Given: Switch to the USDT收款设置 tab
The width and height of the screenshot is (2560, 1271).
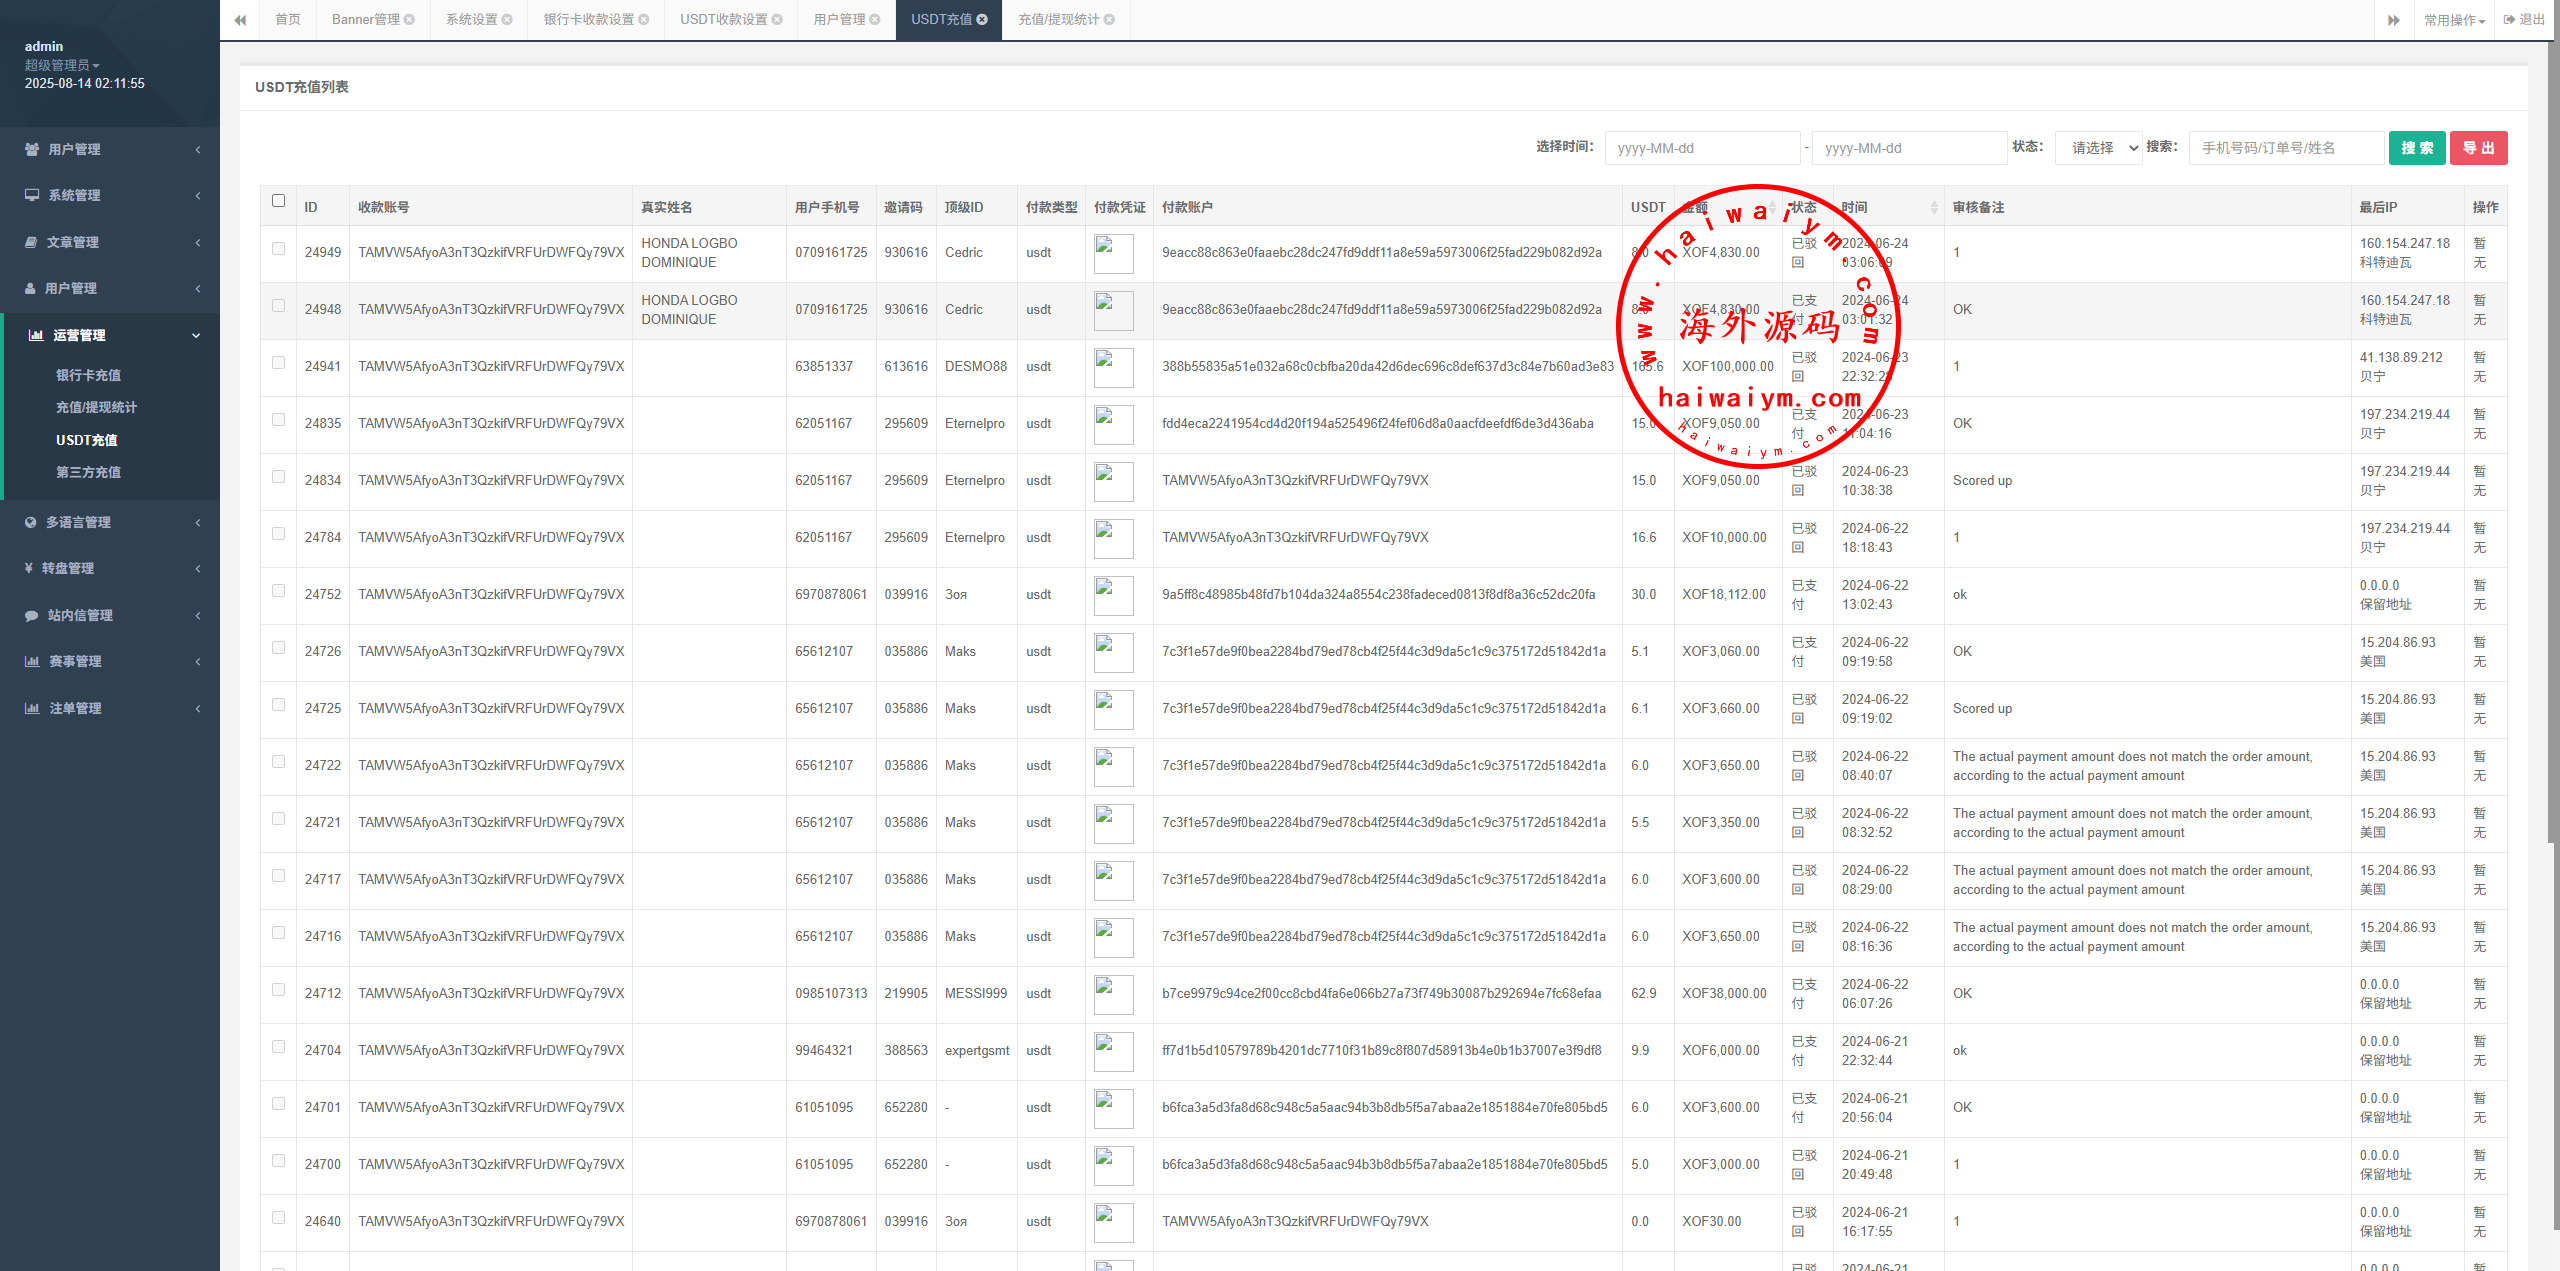Looking at the screenshot, I should [724, 20].
